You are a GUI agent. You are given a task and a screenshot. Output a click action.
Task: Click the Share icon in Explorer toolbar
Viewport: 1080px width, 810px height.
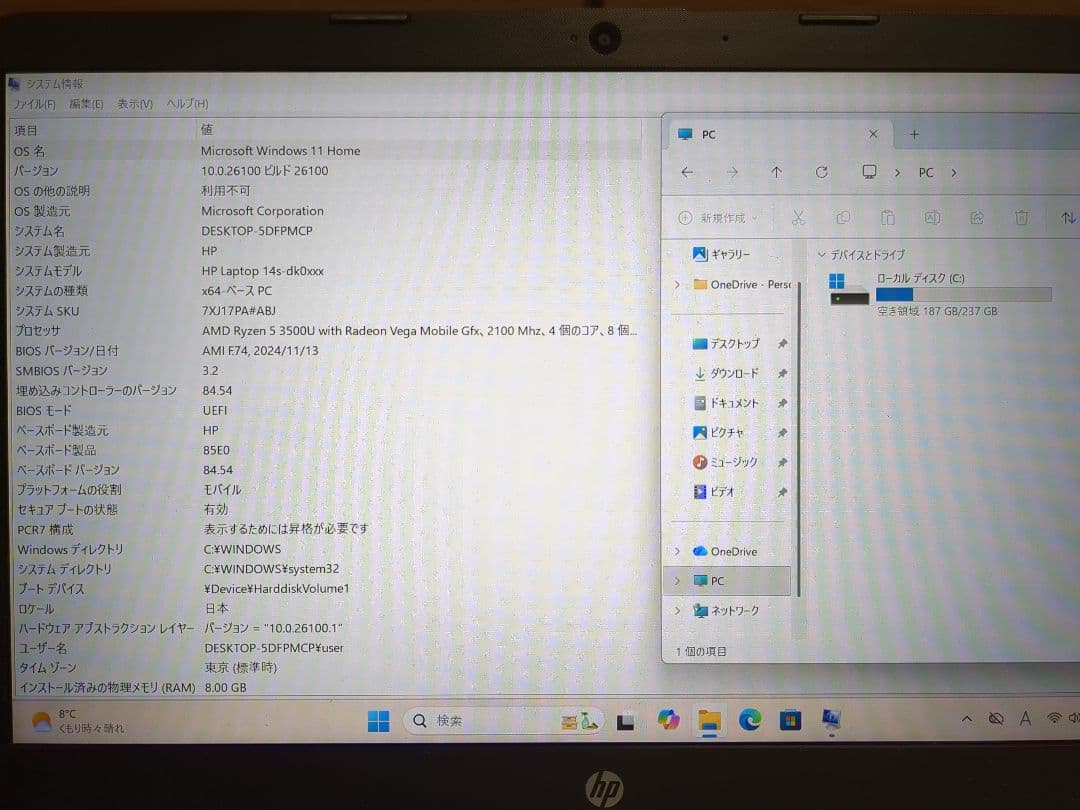(977, 217)
